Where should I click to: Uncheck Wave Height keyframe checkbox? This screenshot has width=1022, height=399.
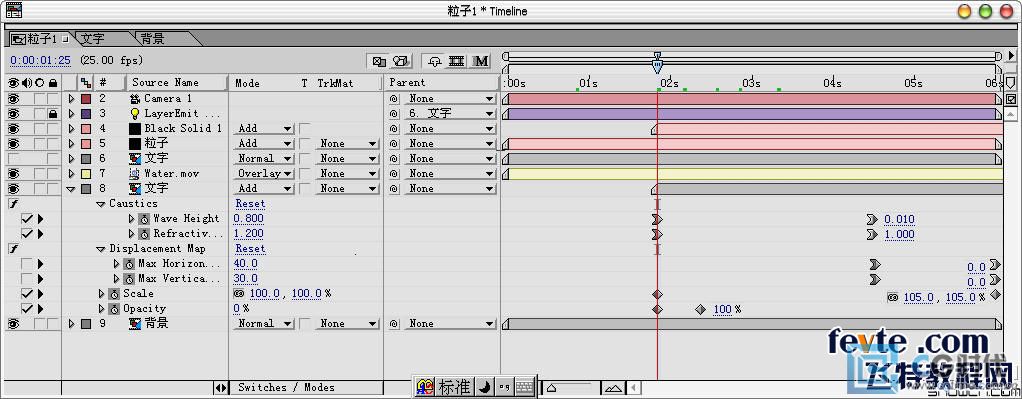coord(27,219)
